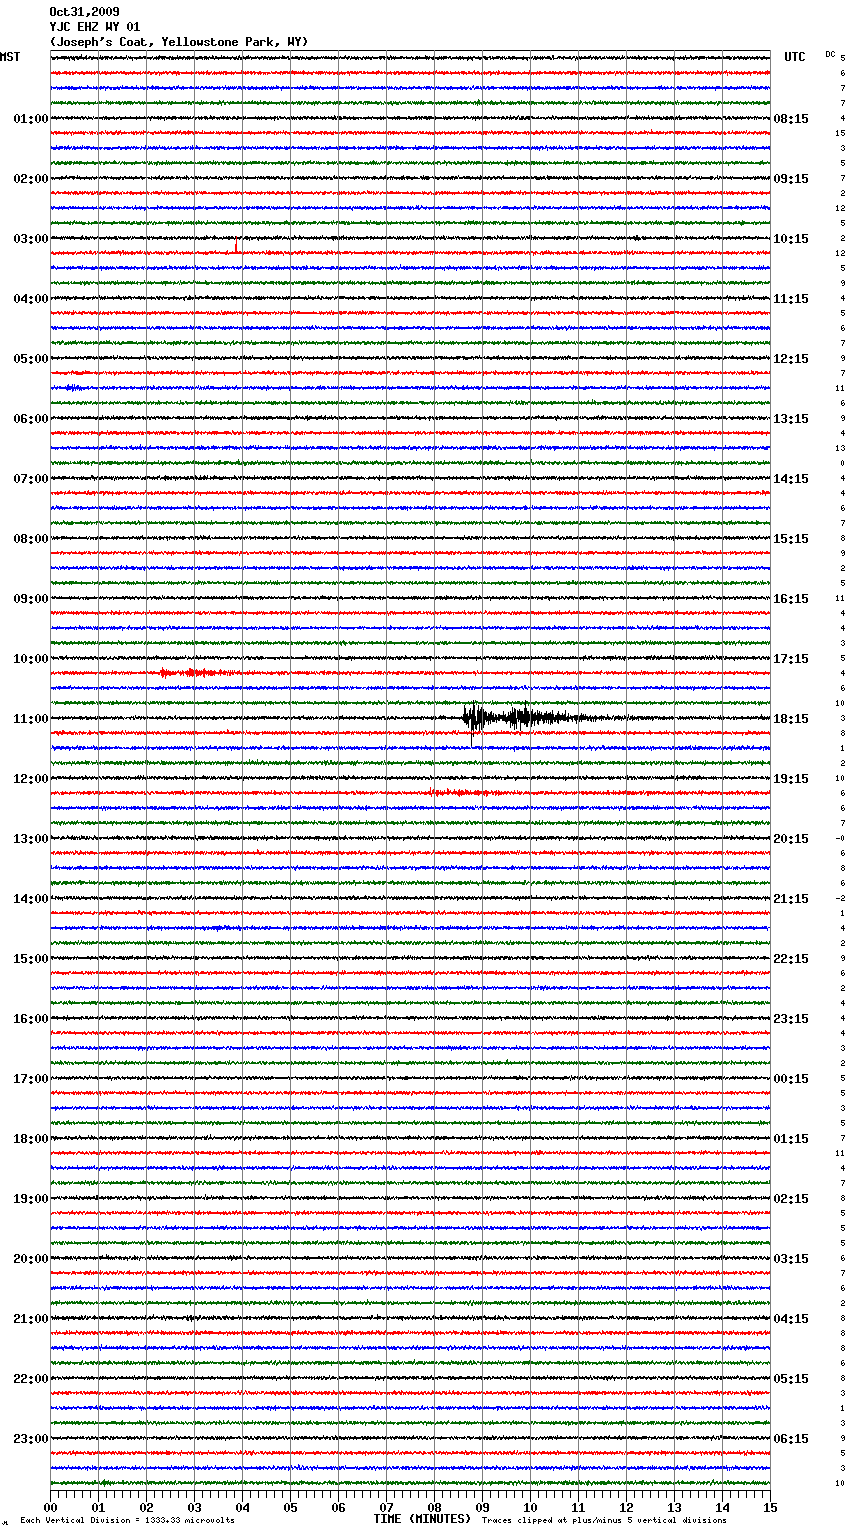Click the 14:15 UTC time label
The image size is (850, 1534).
[x=791, y=479]
